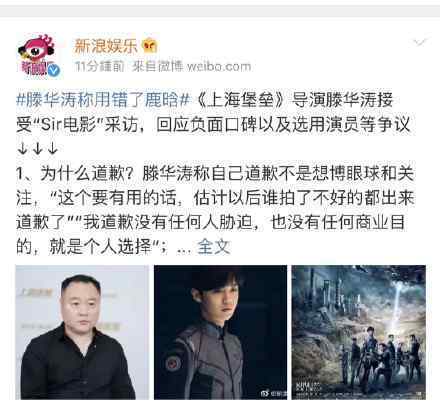Click the ↓↓↓ arrows line
The image size is (440, 406).
(37, 149)
